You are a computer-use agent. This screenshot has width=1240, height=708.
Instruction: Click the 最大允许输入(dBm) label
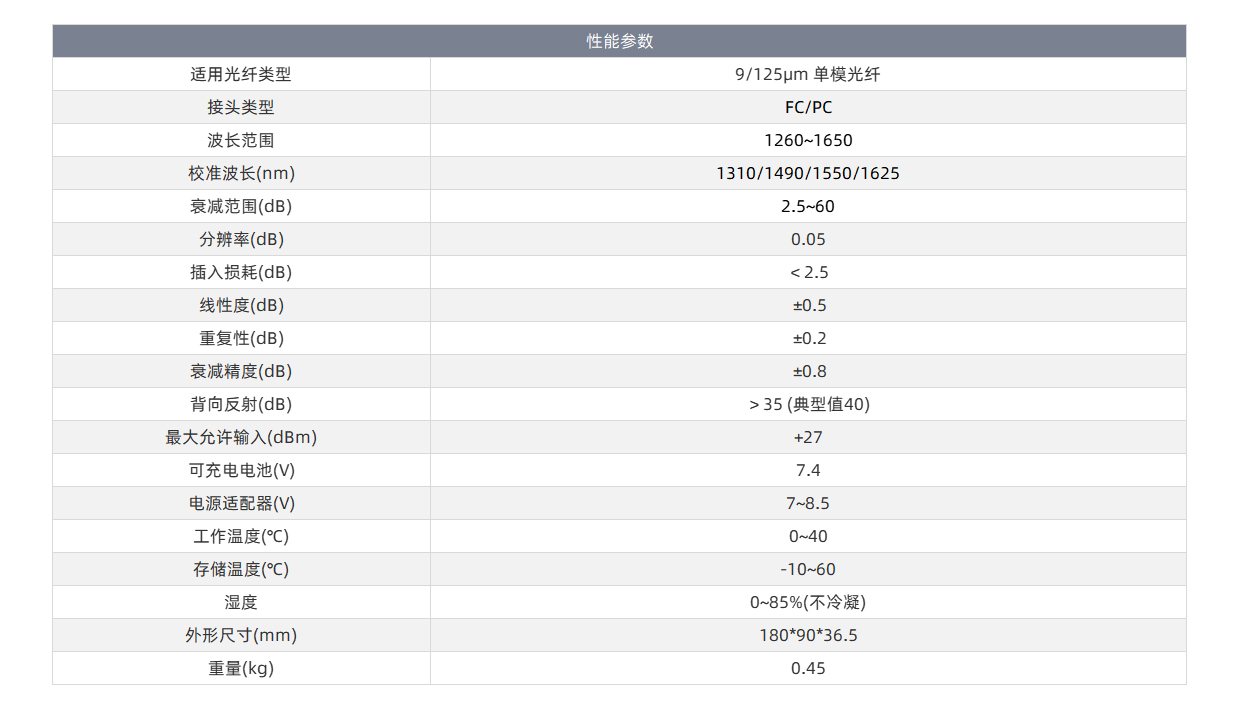coord(241,437)
